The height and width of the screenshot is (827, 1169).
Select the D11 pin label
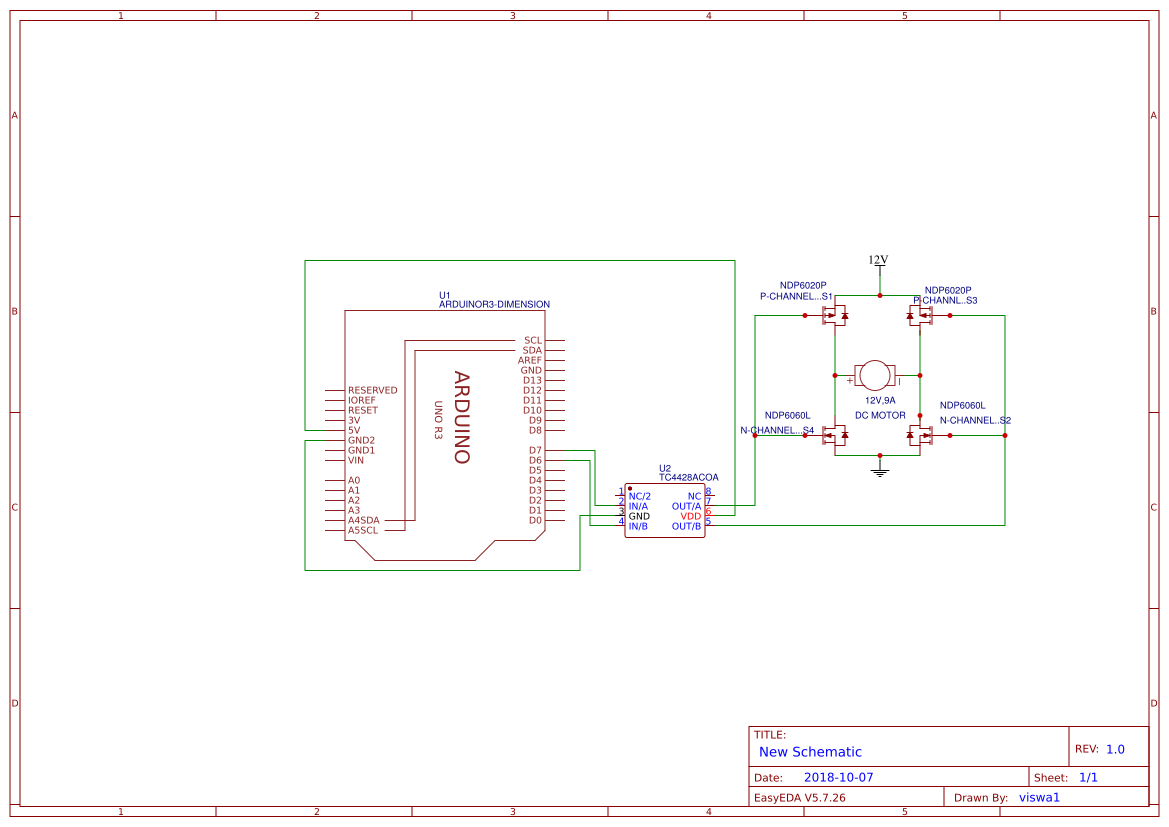point(532,400)
